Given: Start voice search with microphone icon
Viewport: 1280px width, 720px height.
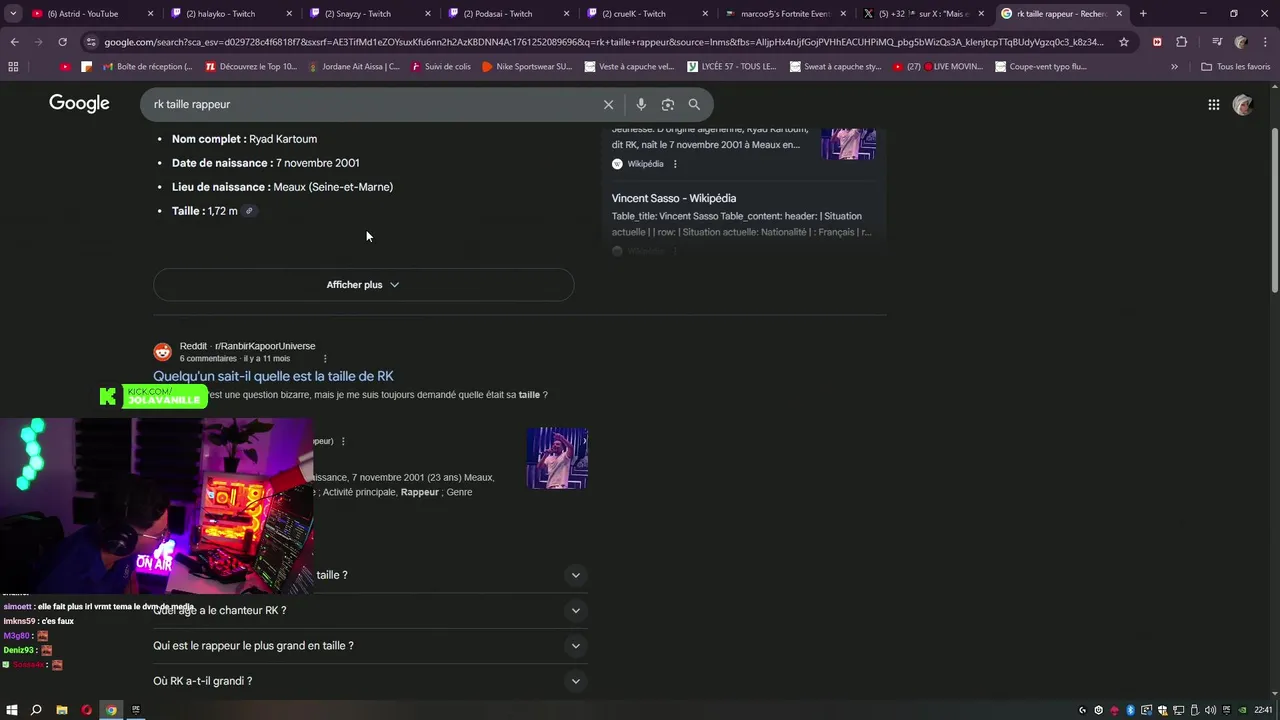Looking at the screenshot, I should (641, 104).
